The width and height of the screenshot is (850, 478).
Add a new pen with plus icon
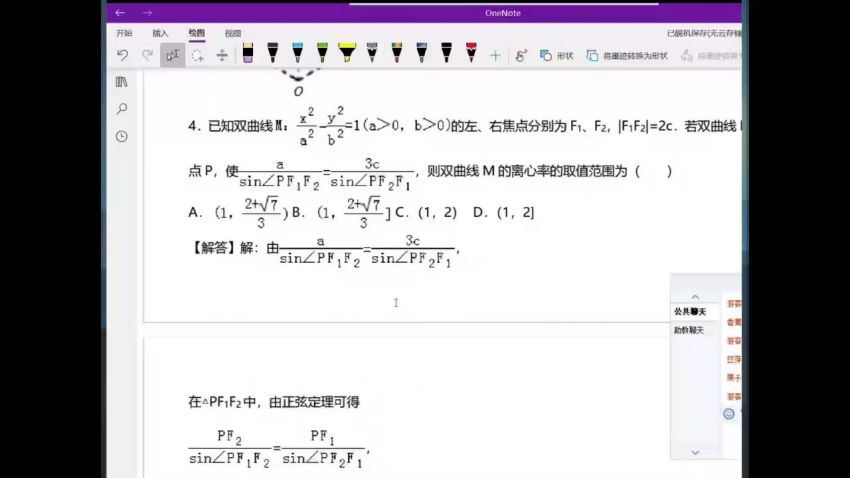point(495,55)
